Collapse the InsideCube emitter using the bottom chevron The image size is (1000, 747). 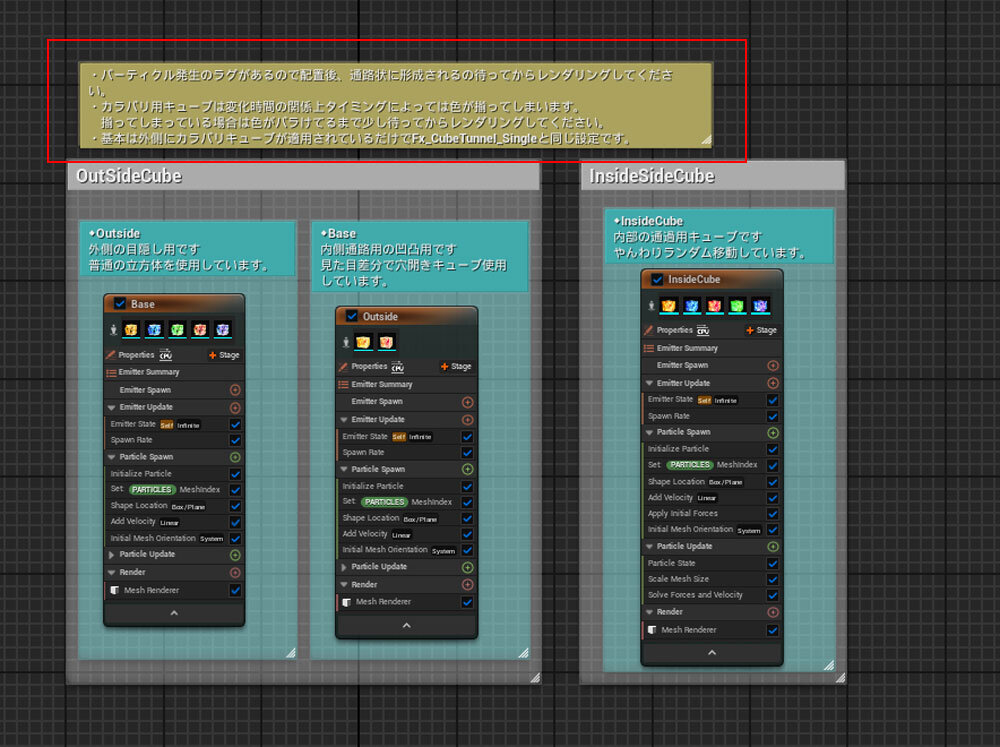point(711,652)
